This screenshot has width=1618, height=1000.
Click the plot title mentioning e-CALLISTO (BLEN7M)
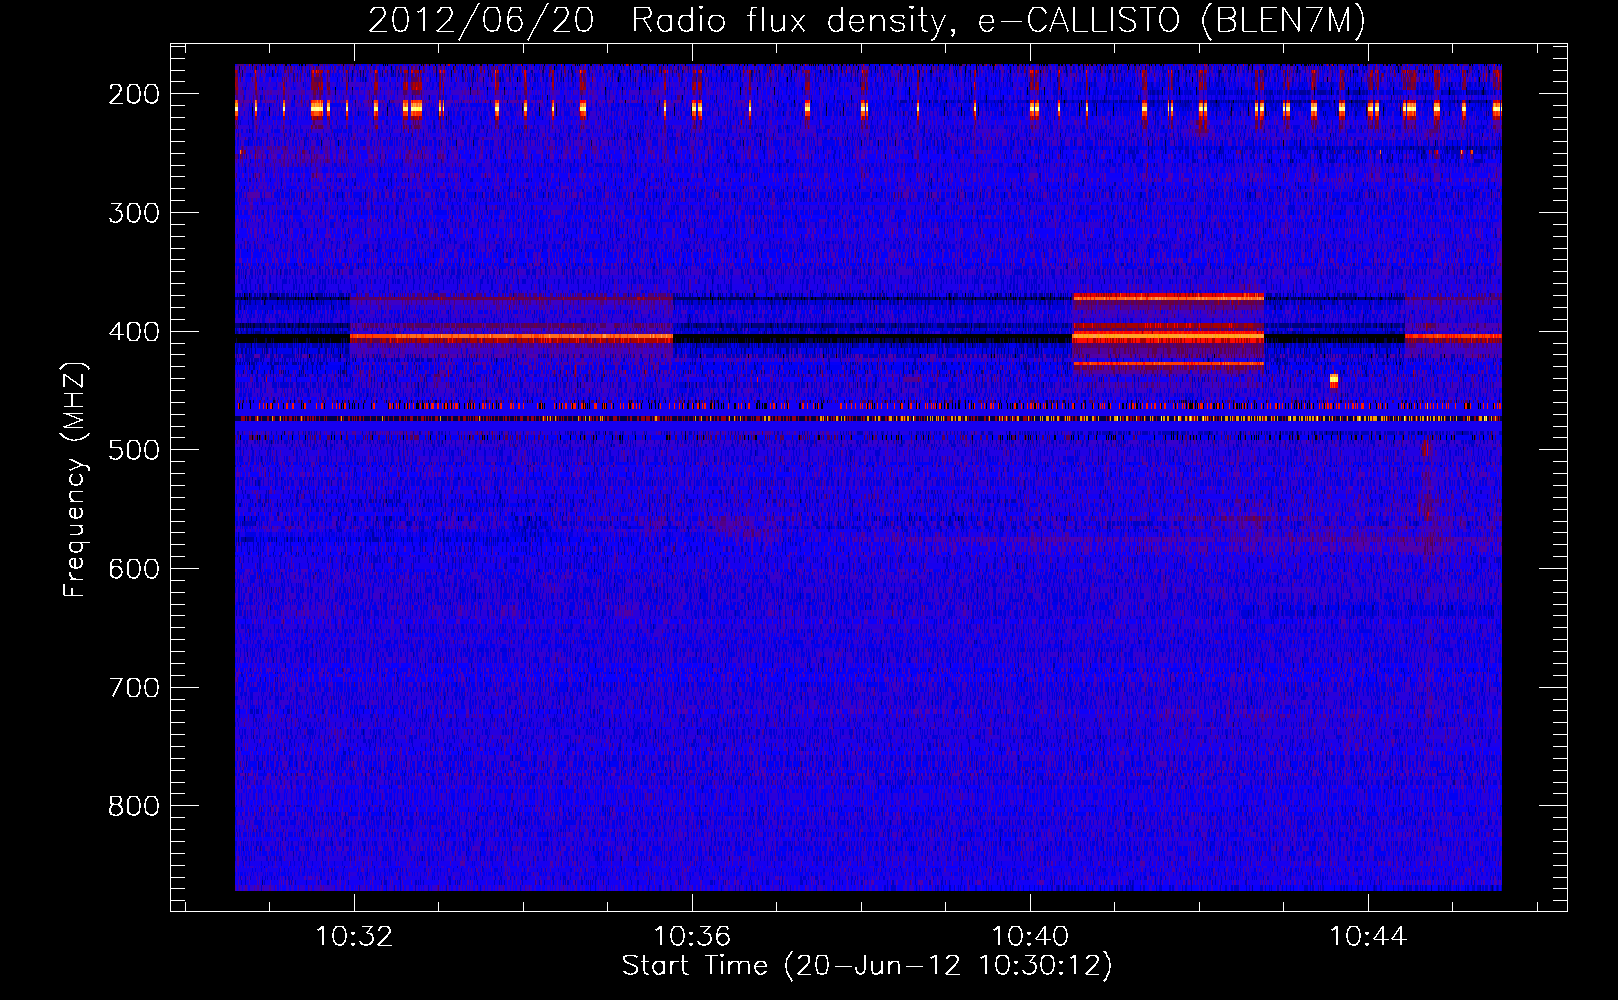pos(867,20)
